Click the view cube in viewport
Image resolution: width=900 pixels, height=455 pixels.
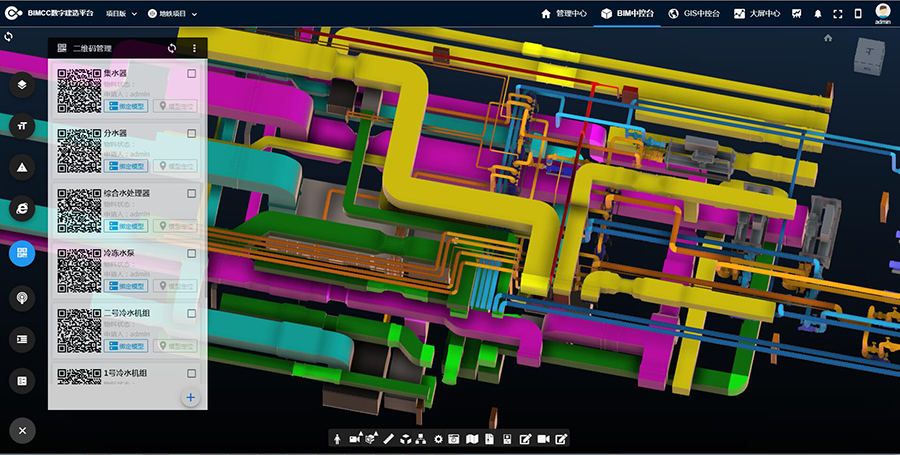click(869, 55)
